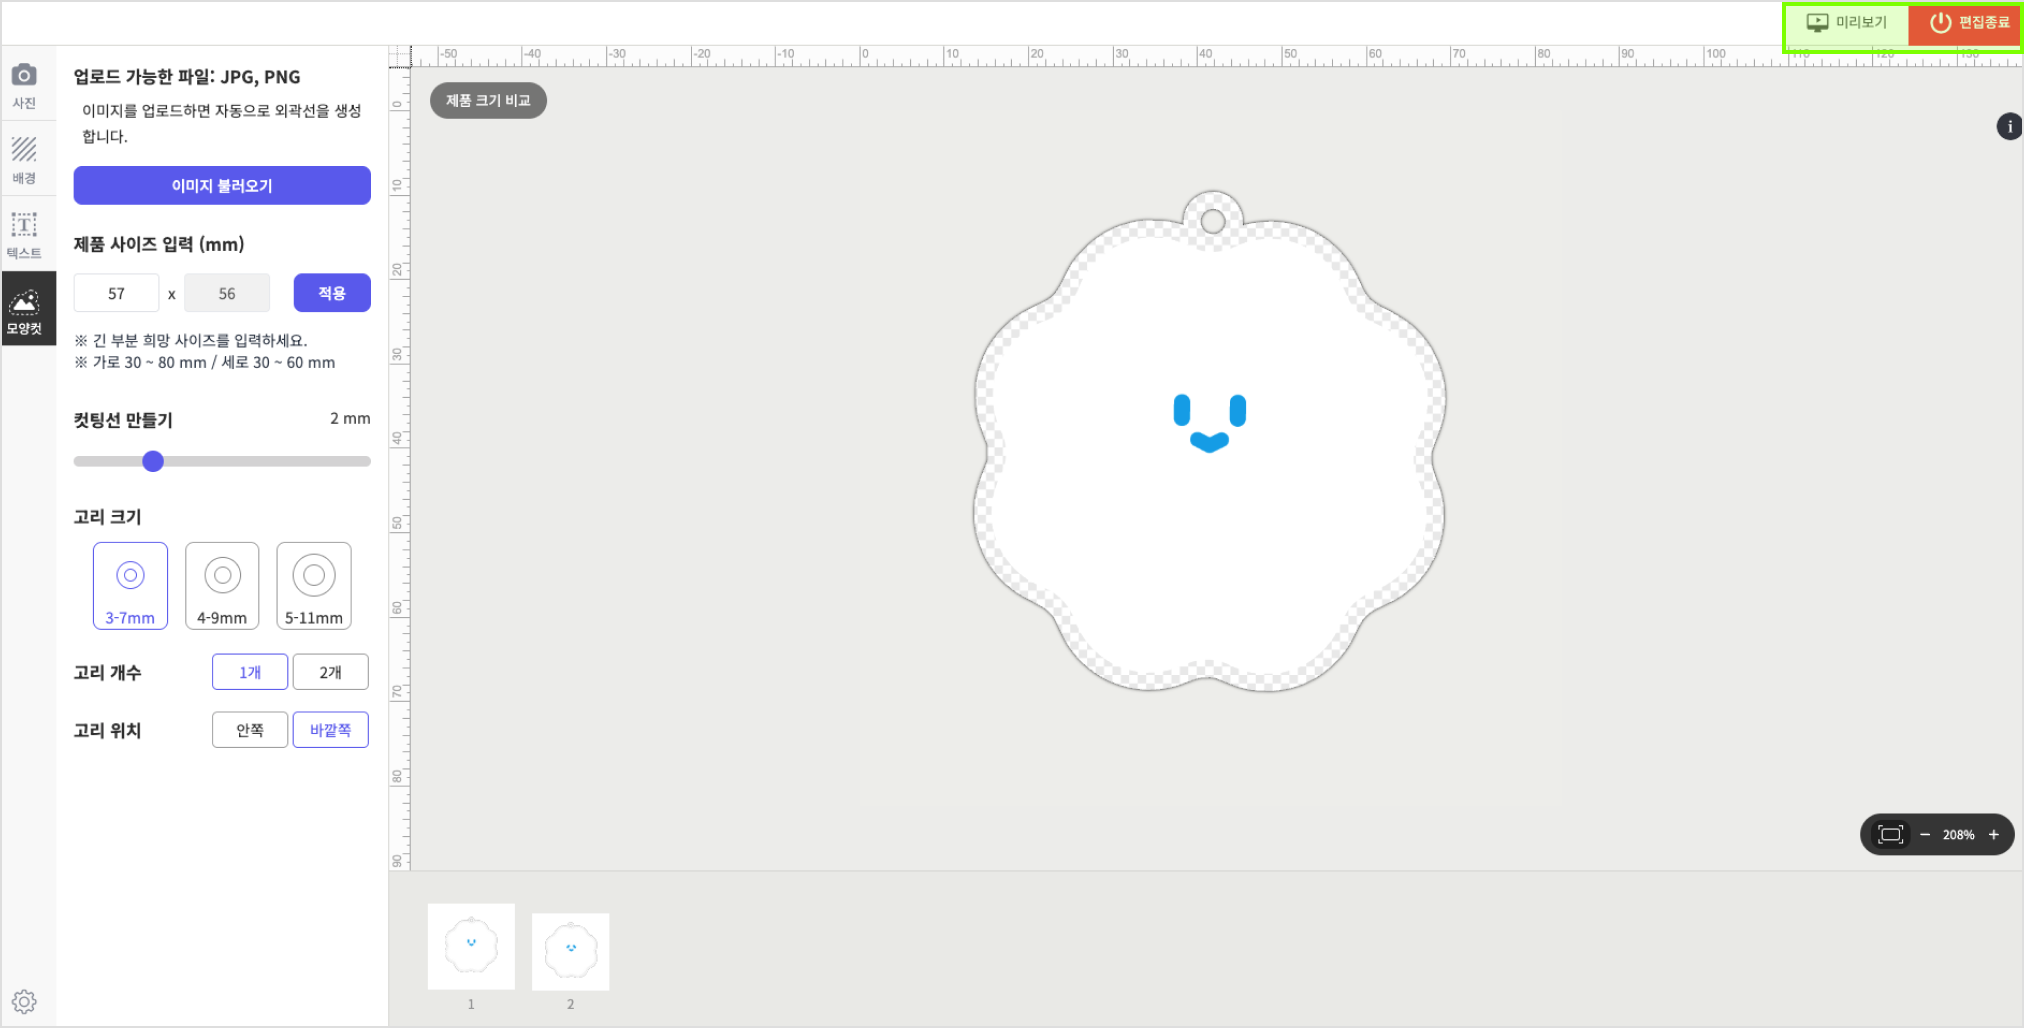2024x1028 pixels.
Task: Zoom out with the minus icon
Action: click(1925, 835)
